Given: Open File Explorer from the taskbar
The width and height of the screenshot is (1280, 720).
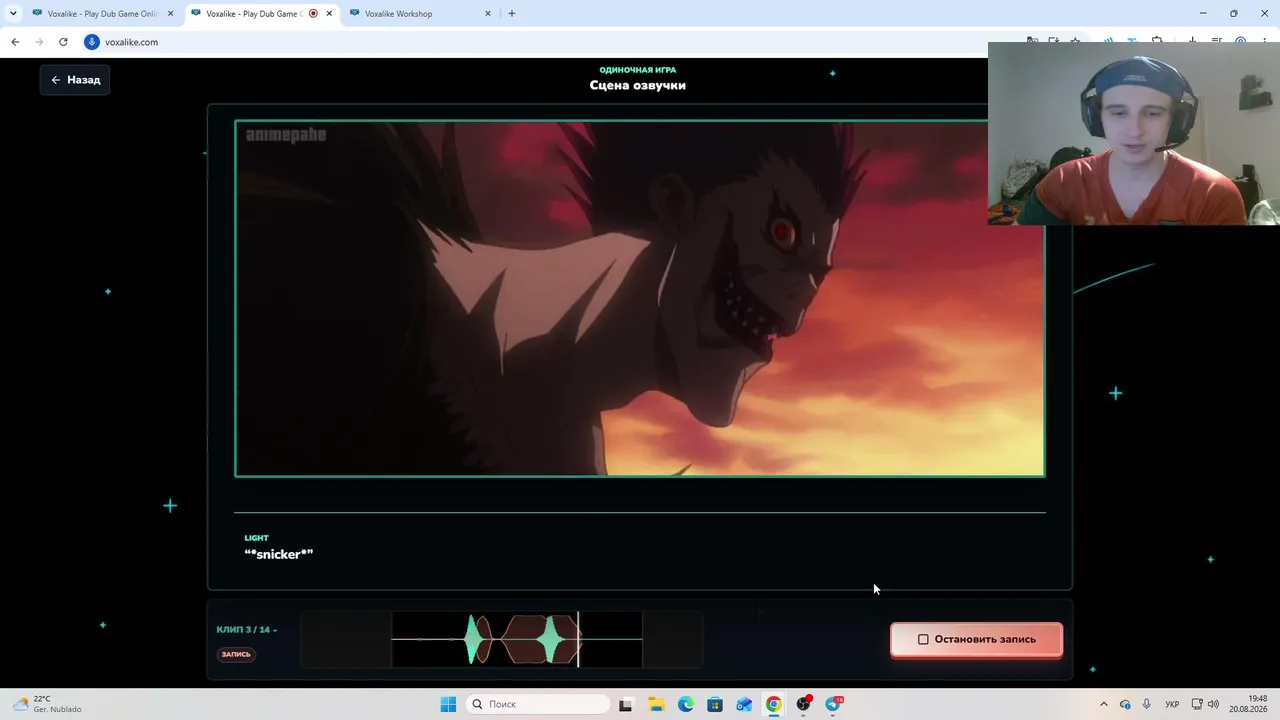Looking at the screenshot, I should (656, 704).
